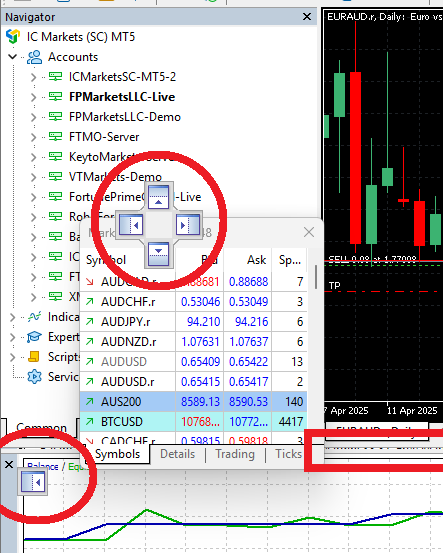Select the AUDCHF.r symbol row
The width and height of the screenshot is (443, 553).
193,302
